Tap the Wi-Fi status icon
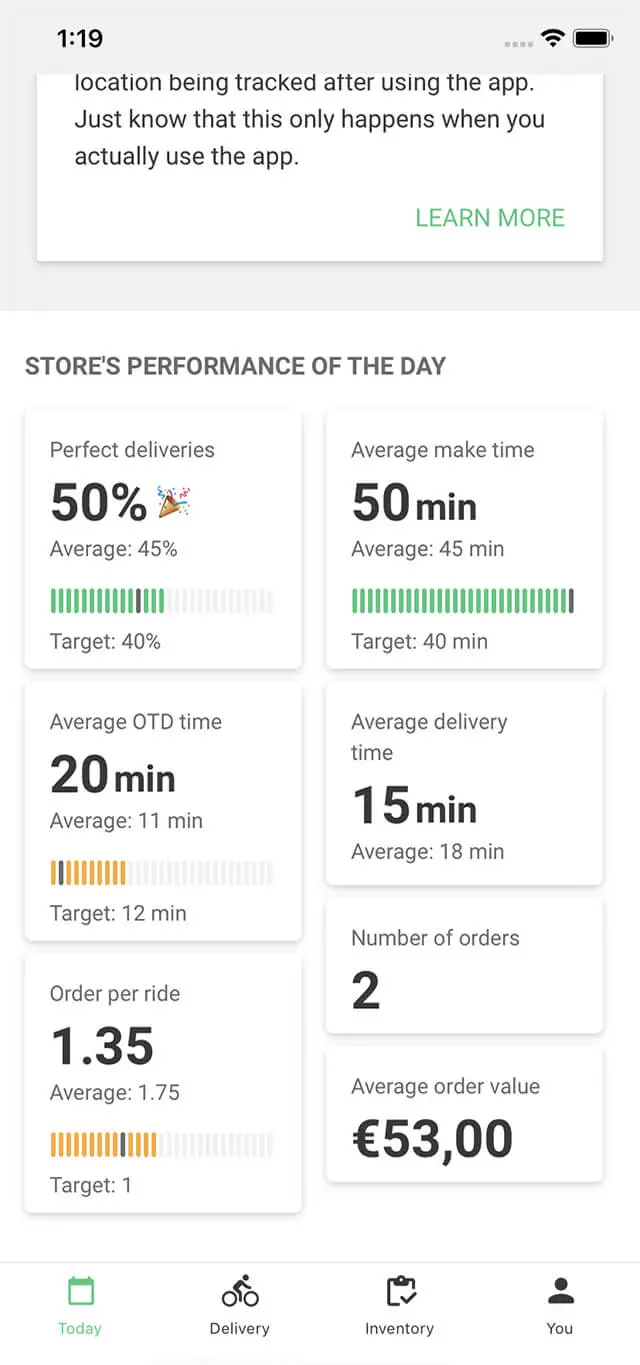 point(552,39)
